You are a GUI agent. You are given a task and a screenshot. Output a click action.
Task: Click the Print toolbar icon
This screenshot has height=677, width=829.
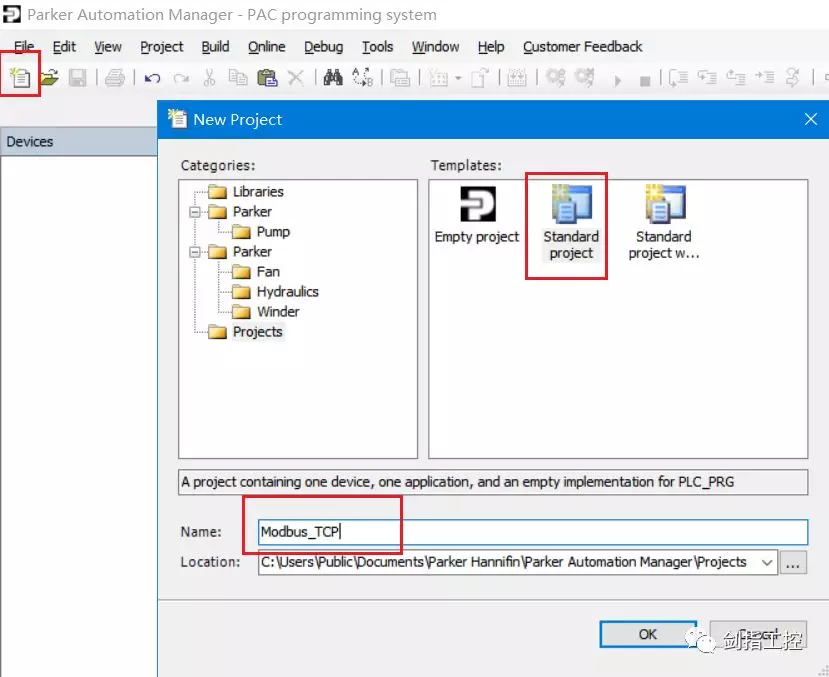(115, 77)
